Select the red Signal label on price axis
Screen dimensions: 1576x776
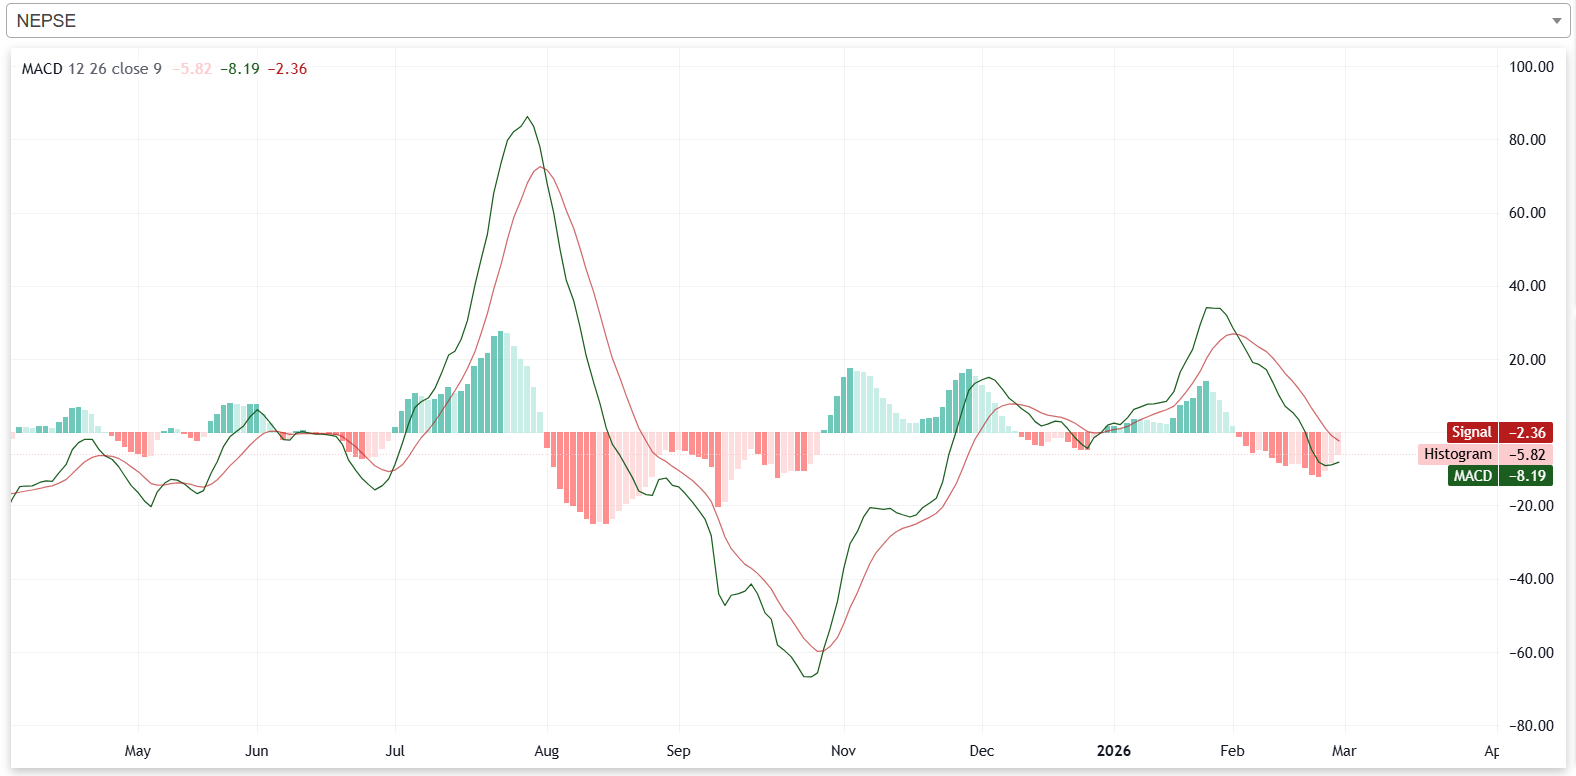click(x=1471, y=432)
